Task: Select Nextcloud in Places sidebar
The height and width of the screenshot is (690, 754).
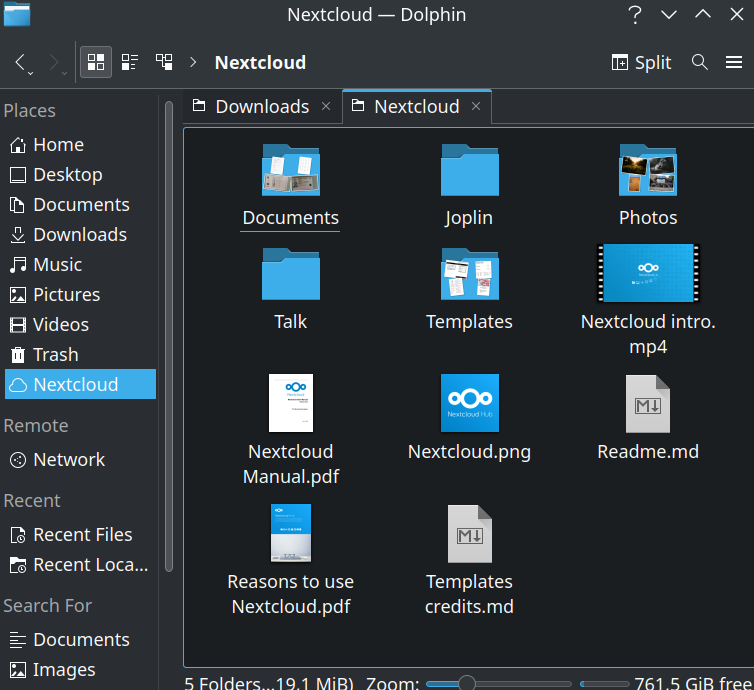Action: pyautogui.click(x=80, y=384)
